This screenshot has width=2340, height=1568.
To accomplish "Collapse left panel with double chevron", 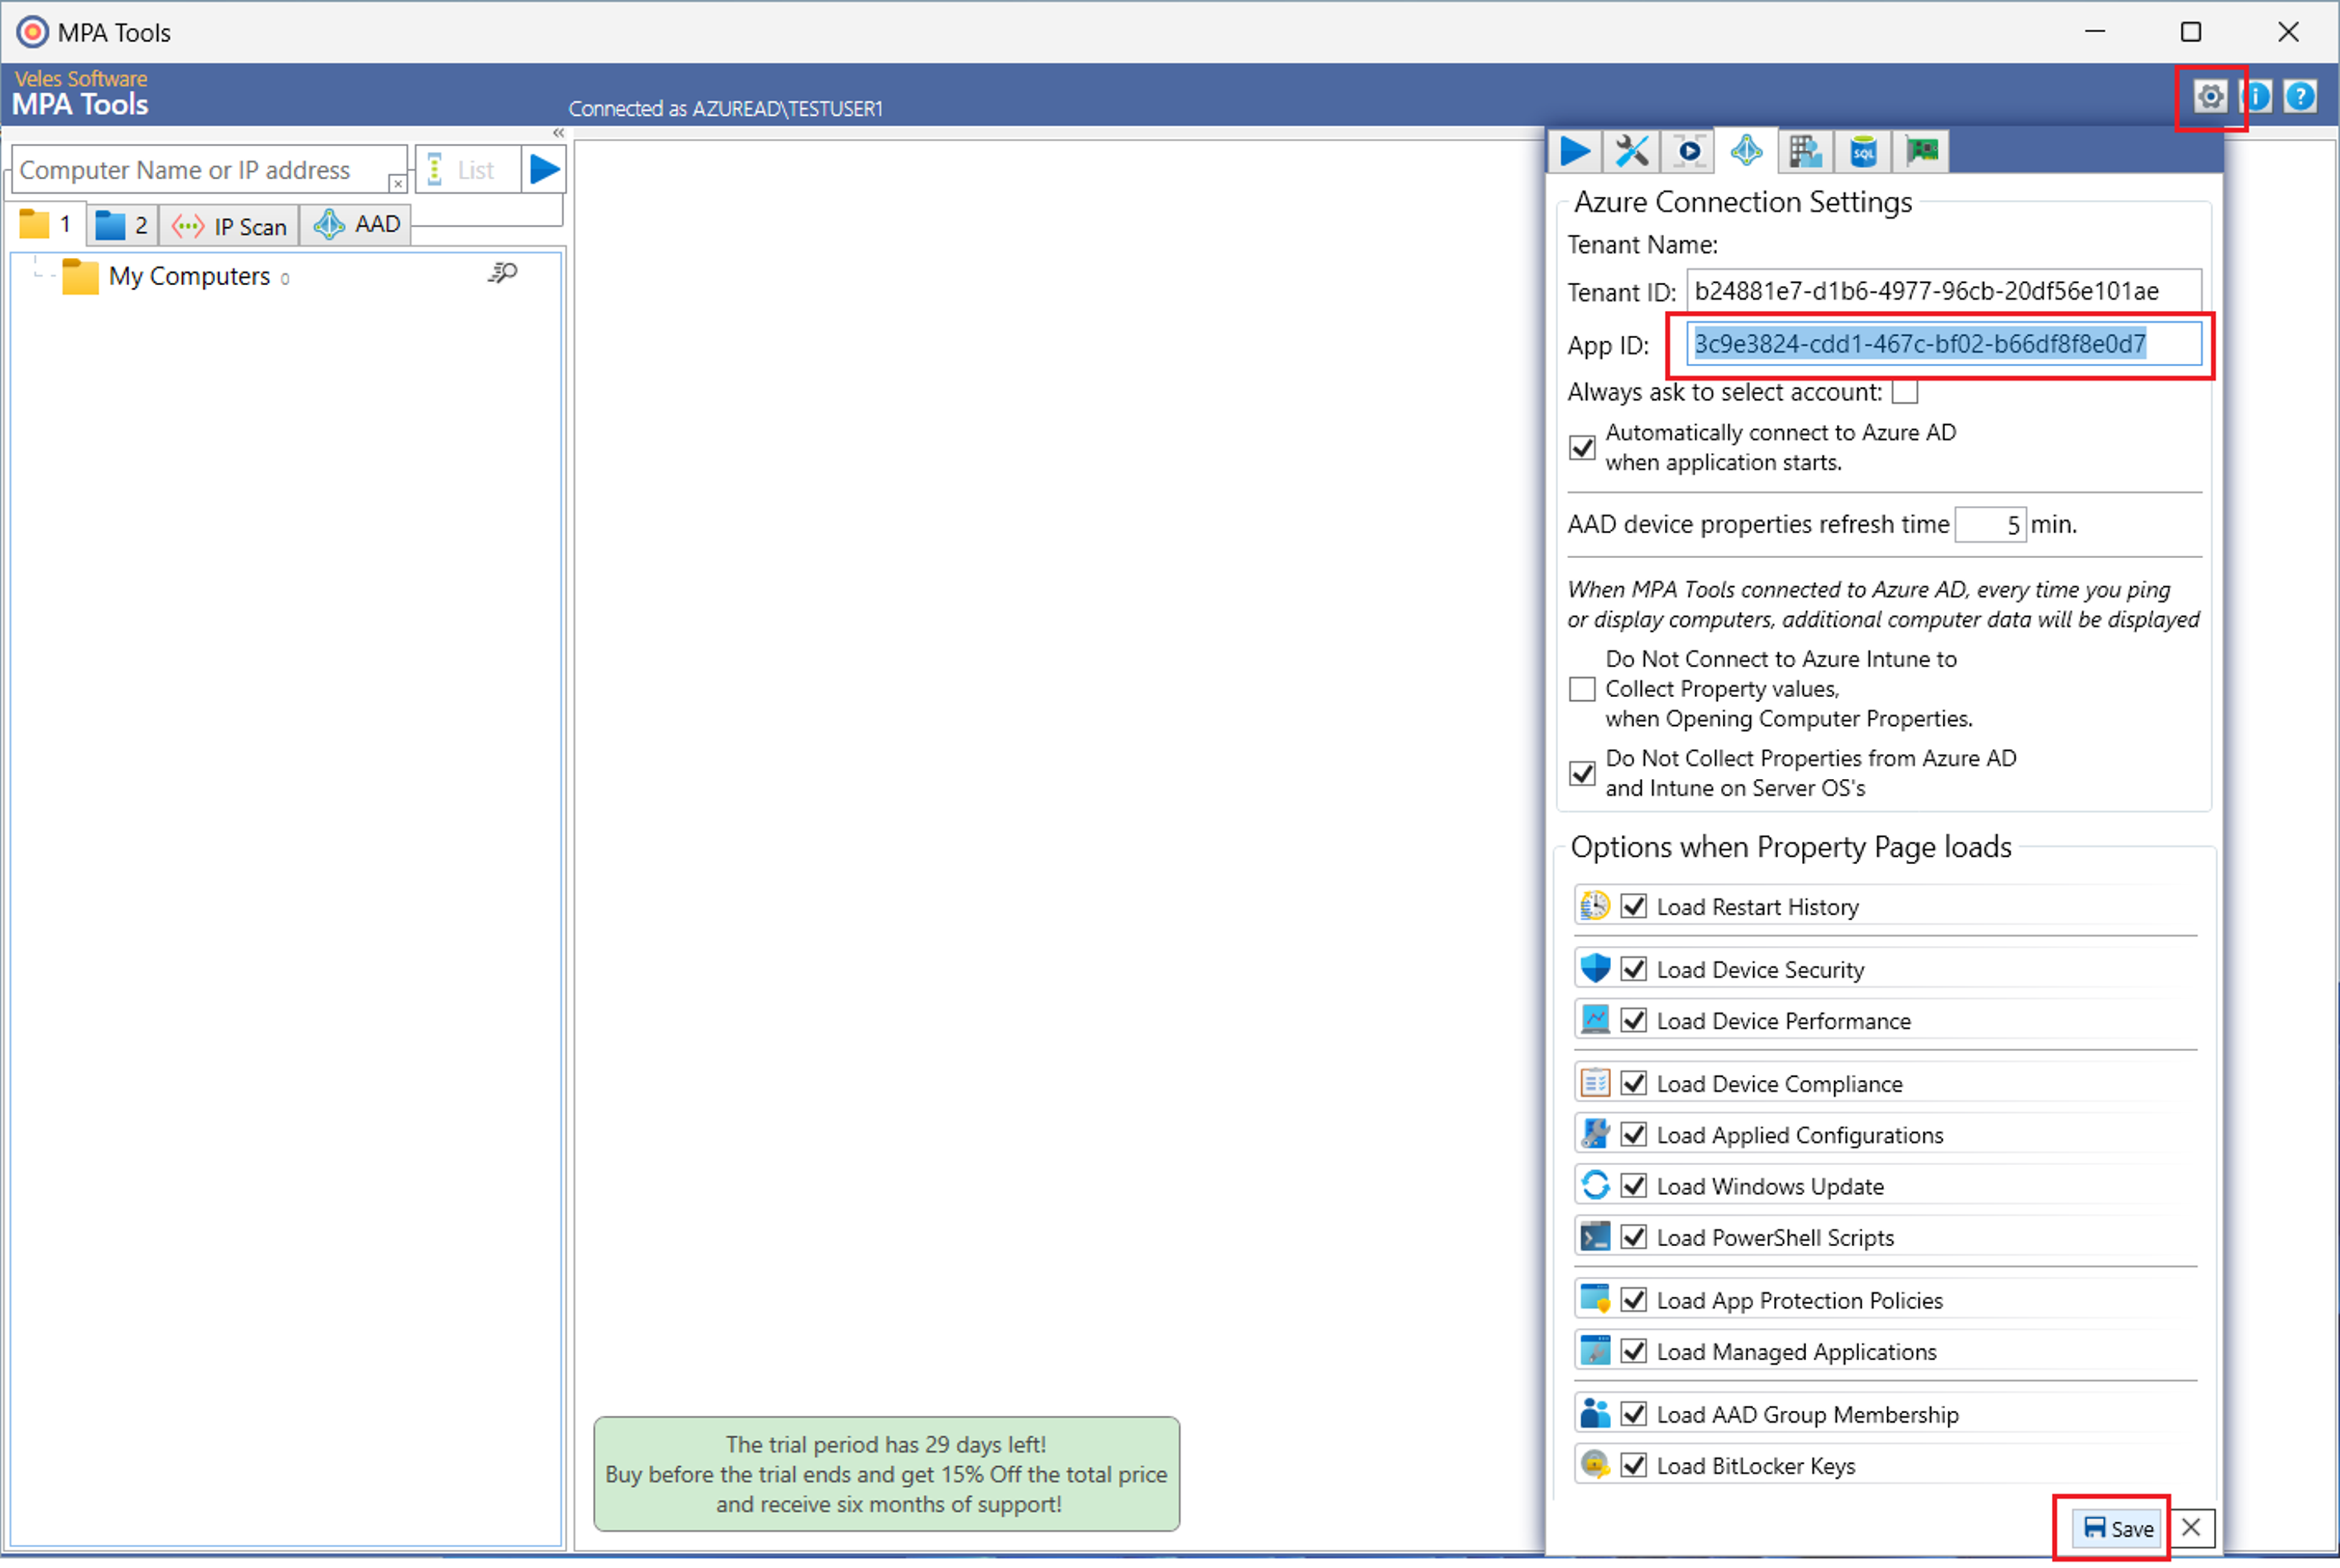I will [x=558, y=133].
